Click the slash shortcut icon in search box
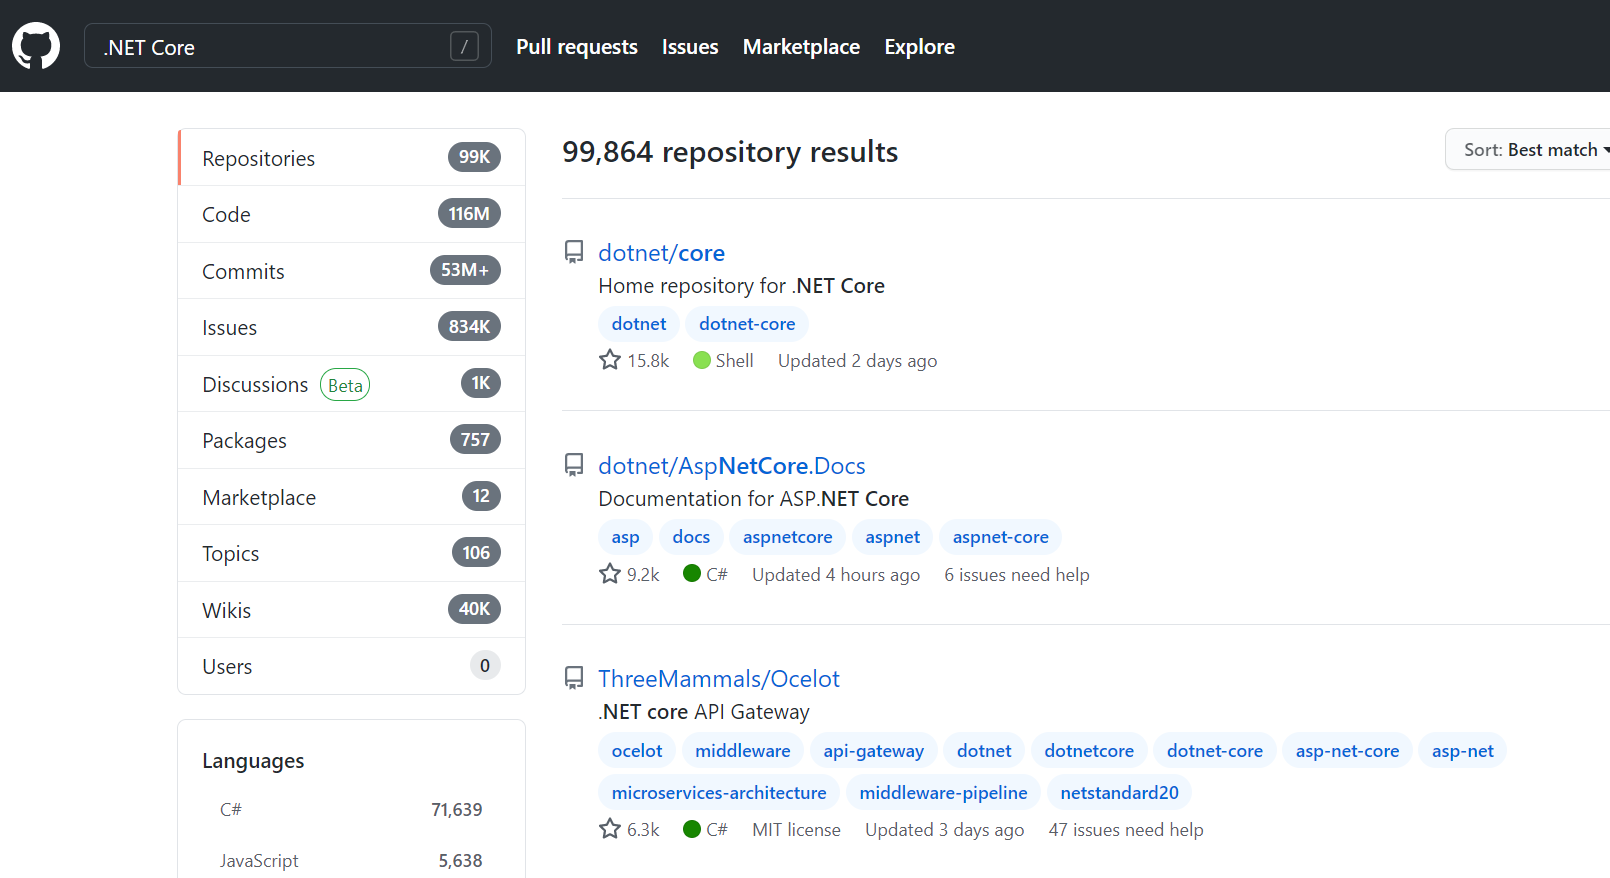 [464, 46]
